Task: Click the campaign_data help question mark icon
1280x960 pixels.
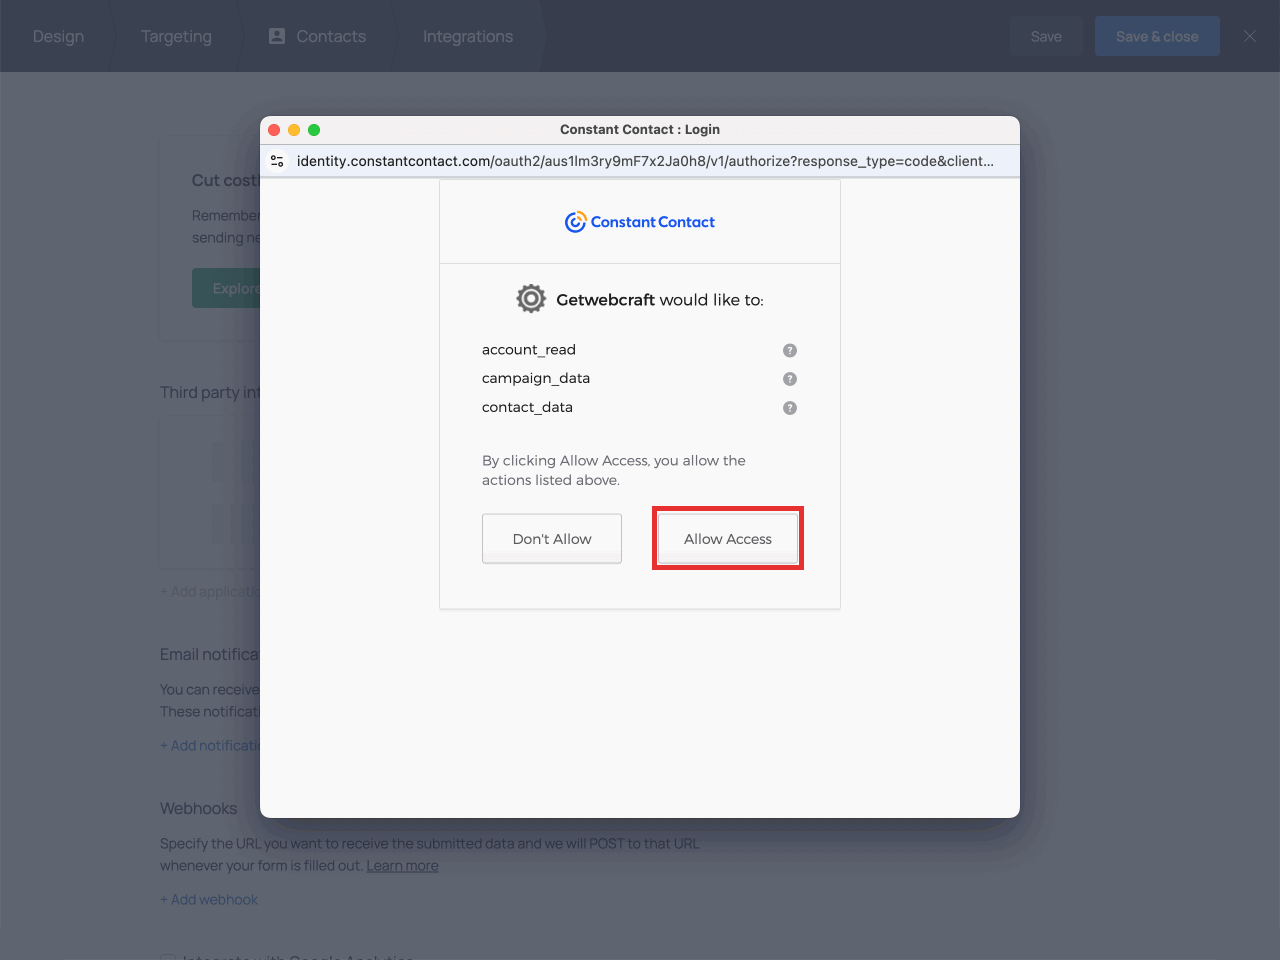Action: (x=790, y=379)
